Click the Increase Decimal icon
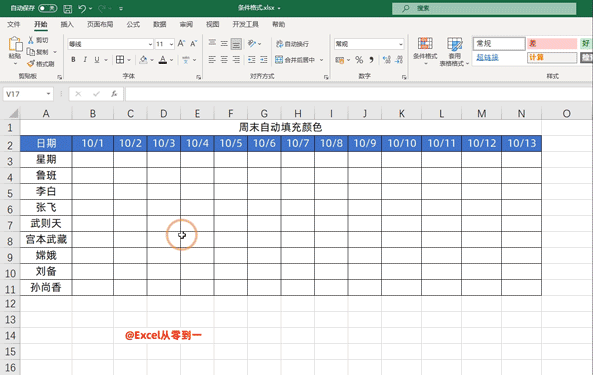 387,60
